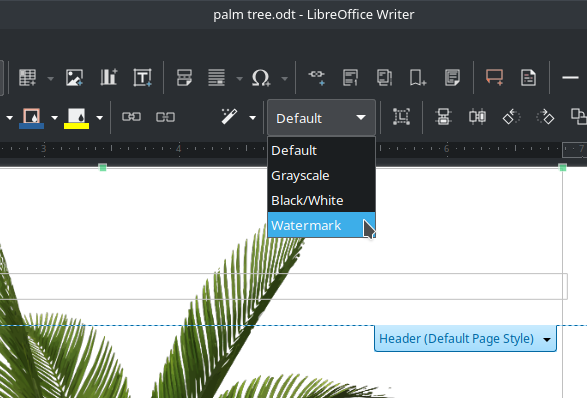This screenshot has height=398, width=587.
Task: Click the Track Changes document icon
Action: tap(528, 78)
